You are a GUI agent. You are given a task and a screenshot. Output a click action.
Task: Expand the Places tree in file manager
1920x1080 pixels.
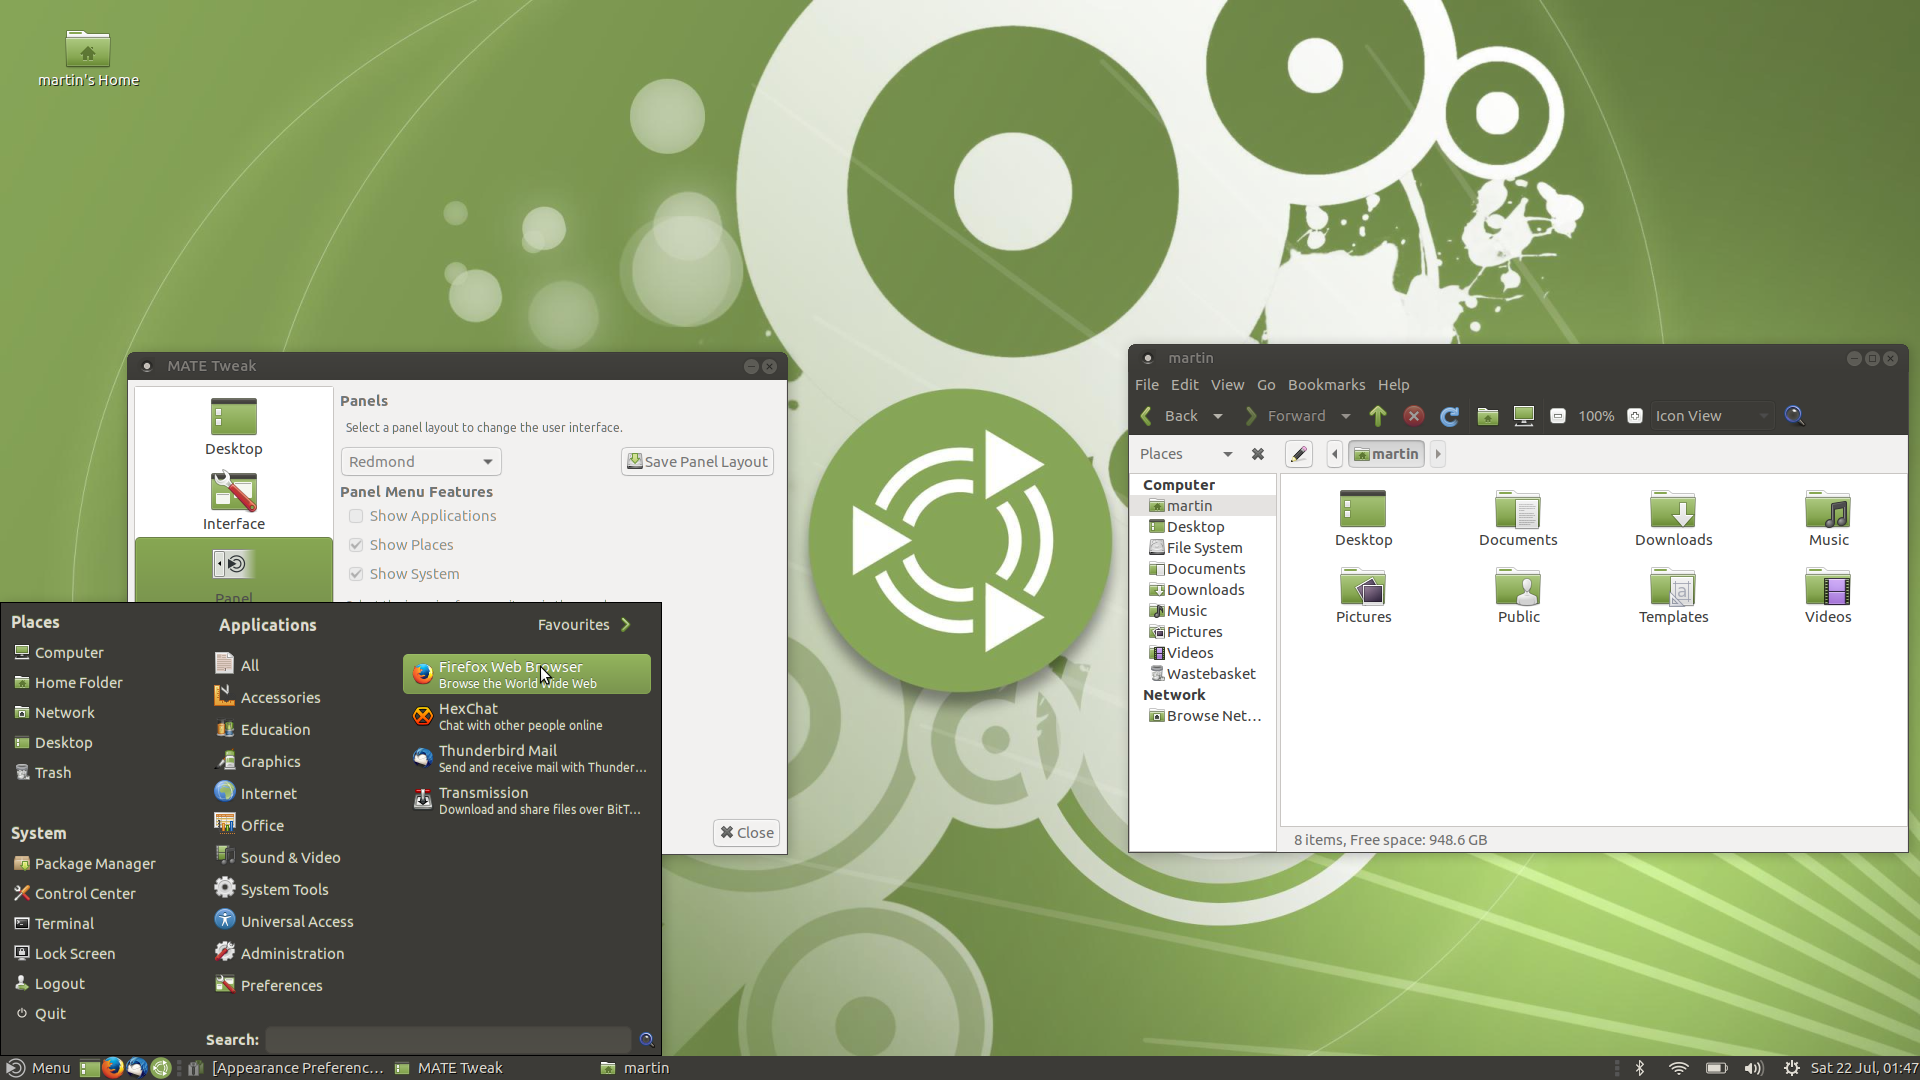point(1224,454)
